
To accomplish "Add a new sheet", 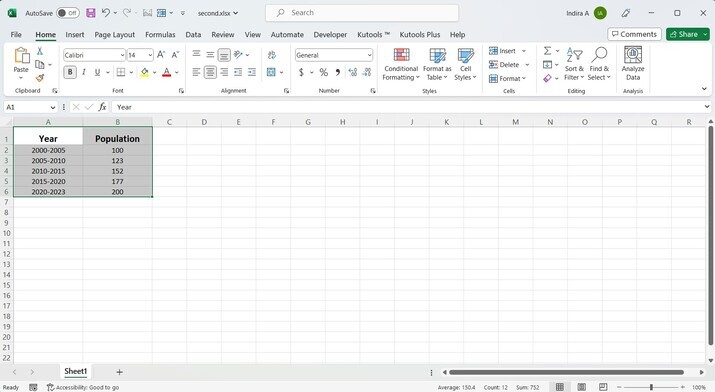I will (119, 372).
